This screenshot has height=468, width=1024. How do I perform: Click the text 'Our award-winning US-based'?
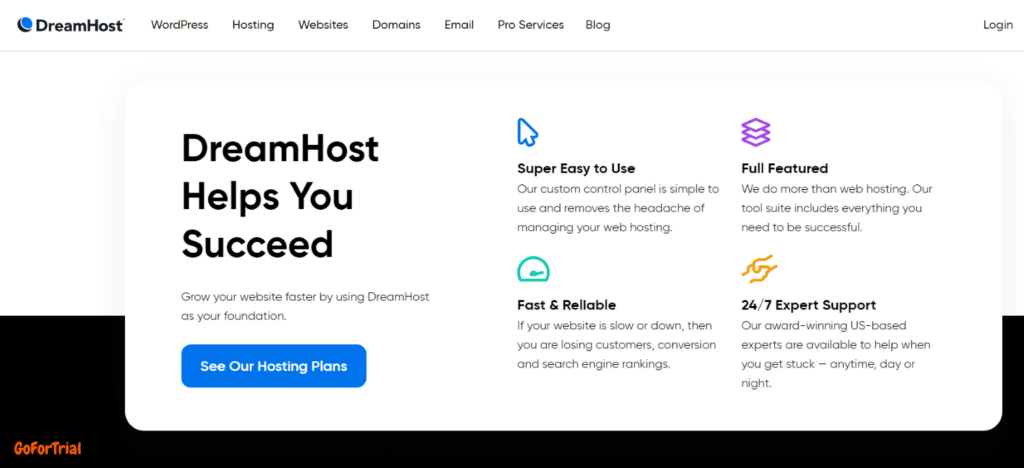(824, 325)
